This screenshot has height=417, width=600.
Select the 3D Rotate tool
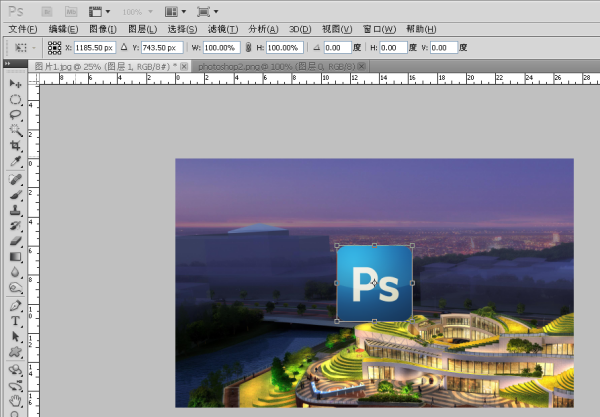coord(15,370)
